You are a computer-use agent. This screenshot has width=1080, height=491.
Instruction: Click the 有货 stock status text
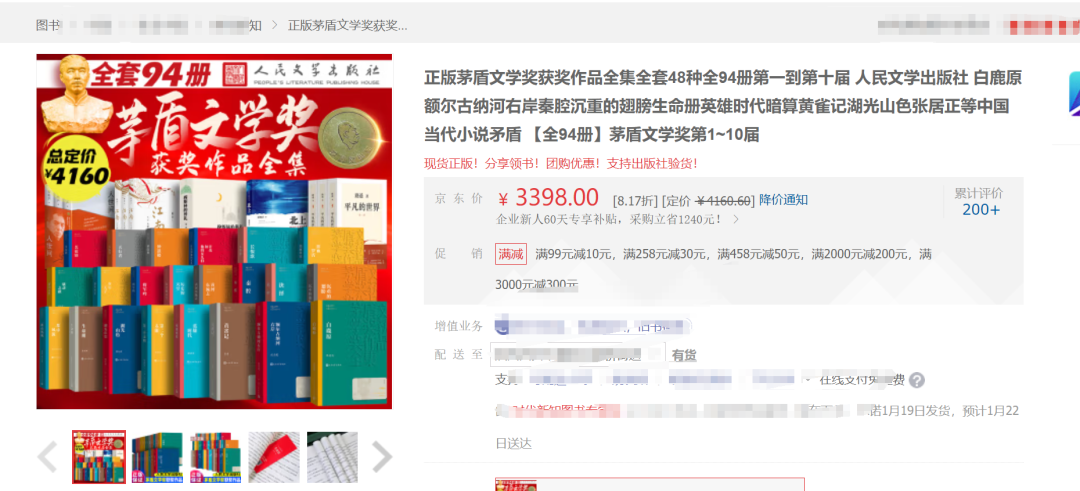click(x=684, y=355)
